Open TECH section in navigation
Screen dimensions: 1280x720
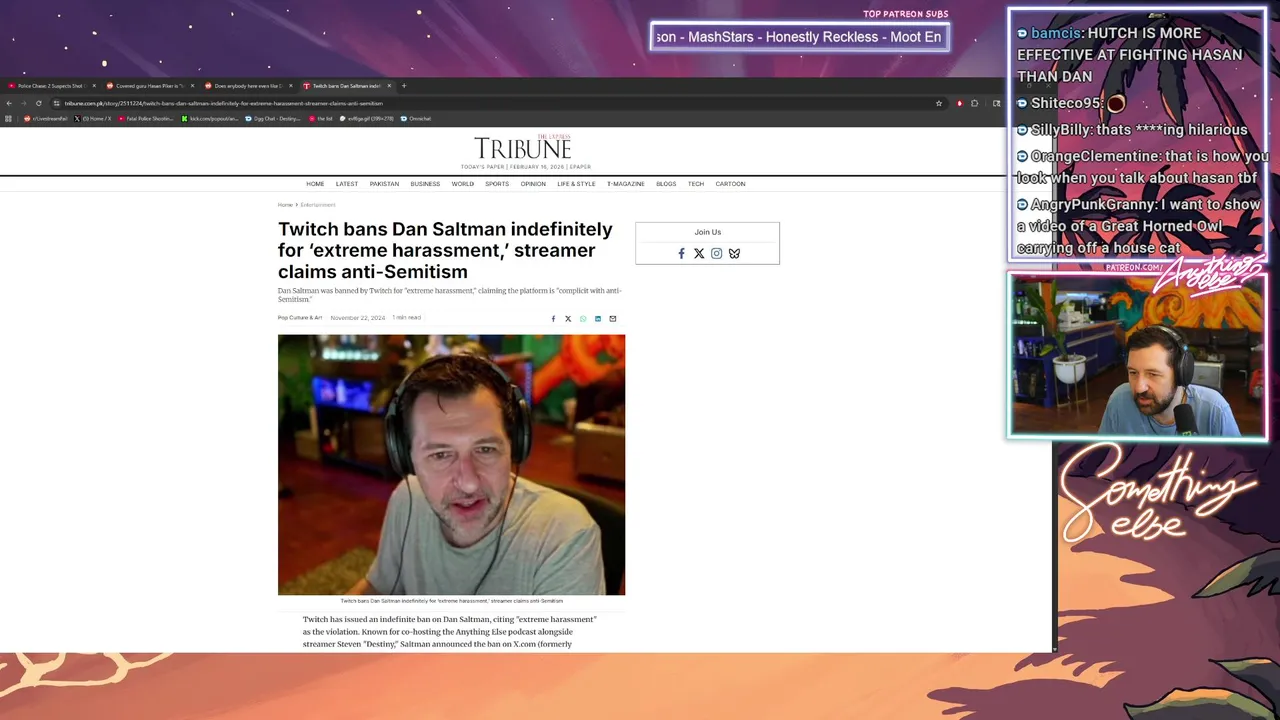coord(696,184)
